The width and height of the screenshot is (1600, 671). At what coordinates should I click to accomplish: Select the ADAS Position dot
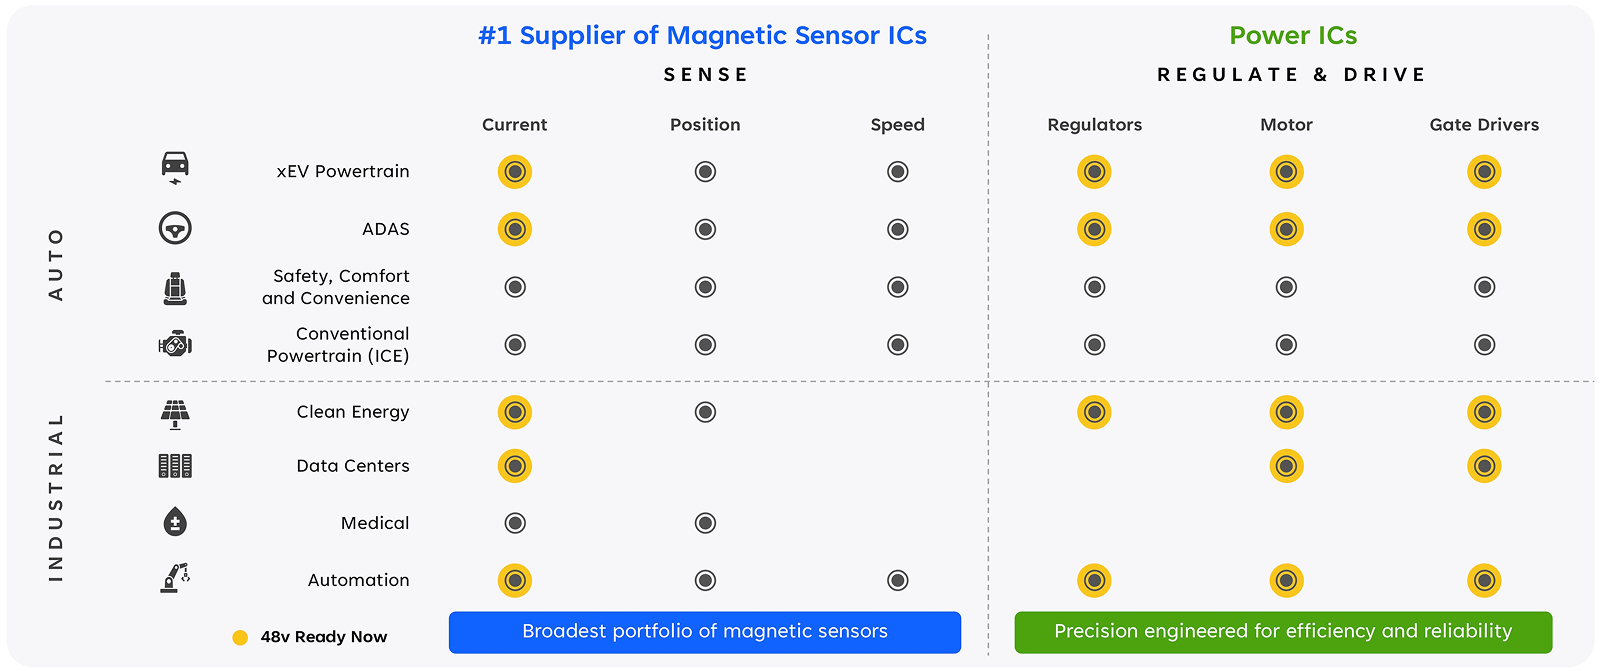click(x=705, y=230)
